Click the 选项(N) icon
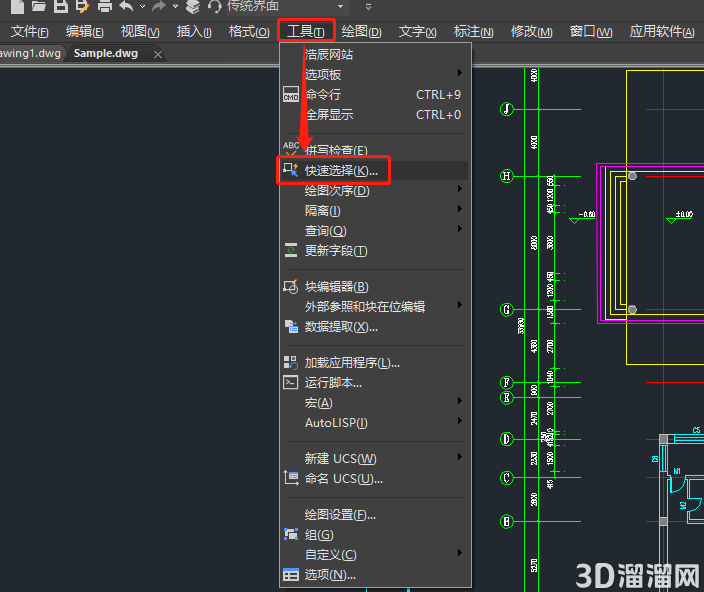The height and width of the screenshot is (592, 704). click(x=291, y=574)
